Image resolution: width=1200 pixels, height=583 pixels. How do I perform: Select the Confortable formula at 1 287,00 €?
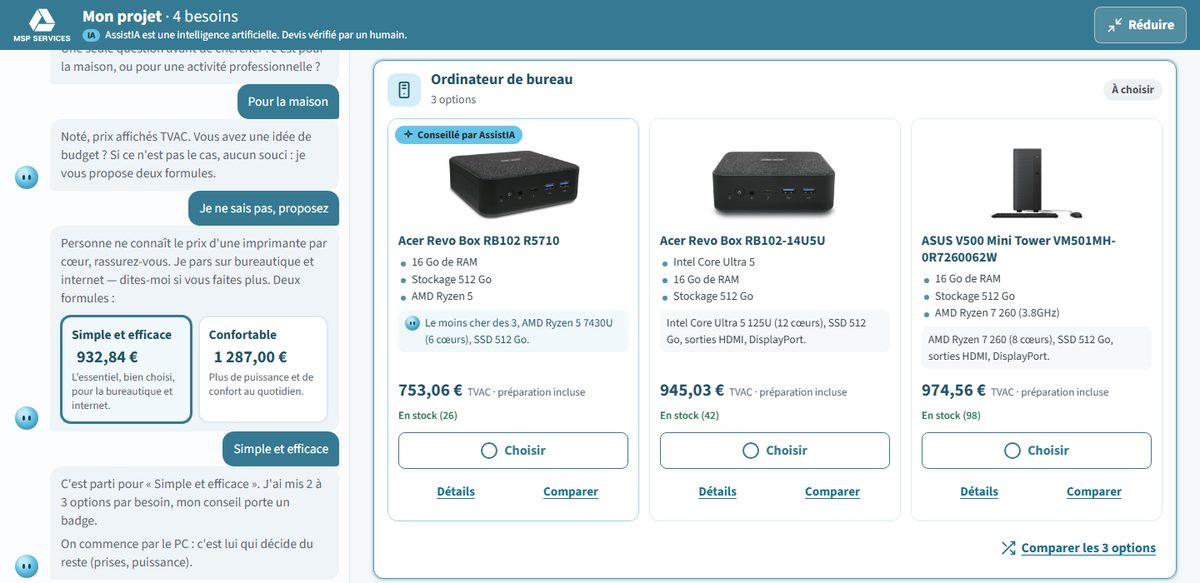pyautogui.click(x=263, y=369)
